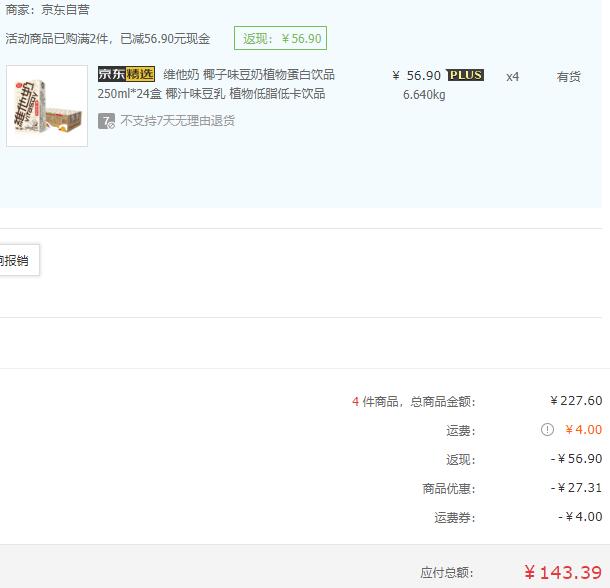Click the shipping fee info icon
The image size is (610, 588).
coord(547,429)
